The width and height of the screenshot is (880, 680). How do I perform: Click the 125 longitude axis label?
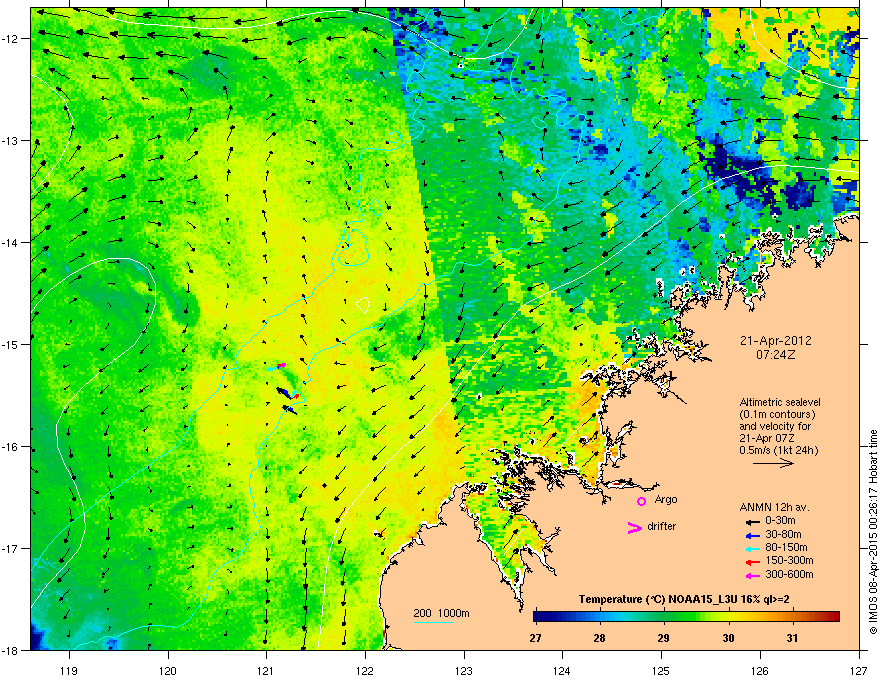coord(661,671)
